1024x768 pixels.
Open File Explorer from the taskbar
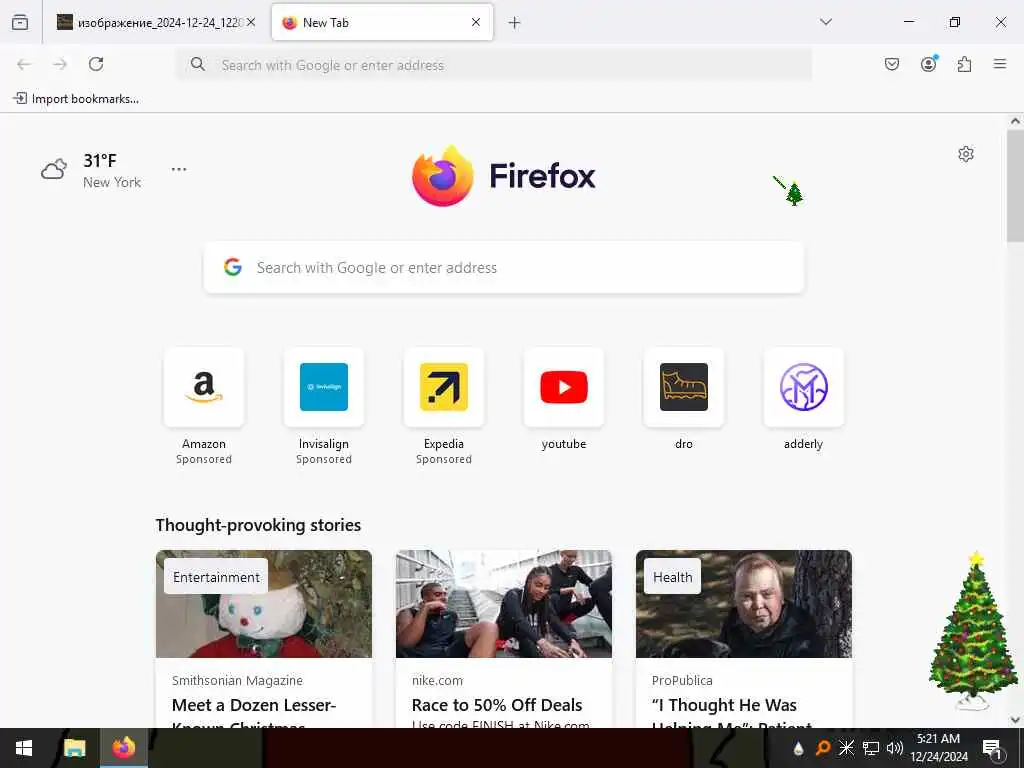coord(74,748)
